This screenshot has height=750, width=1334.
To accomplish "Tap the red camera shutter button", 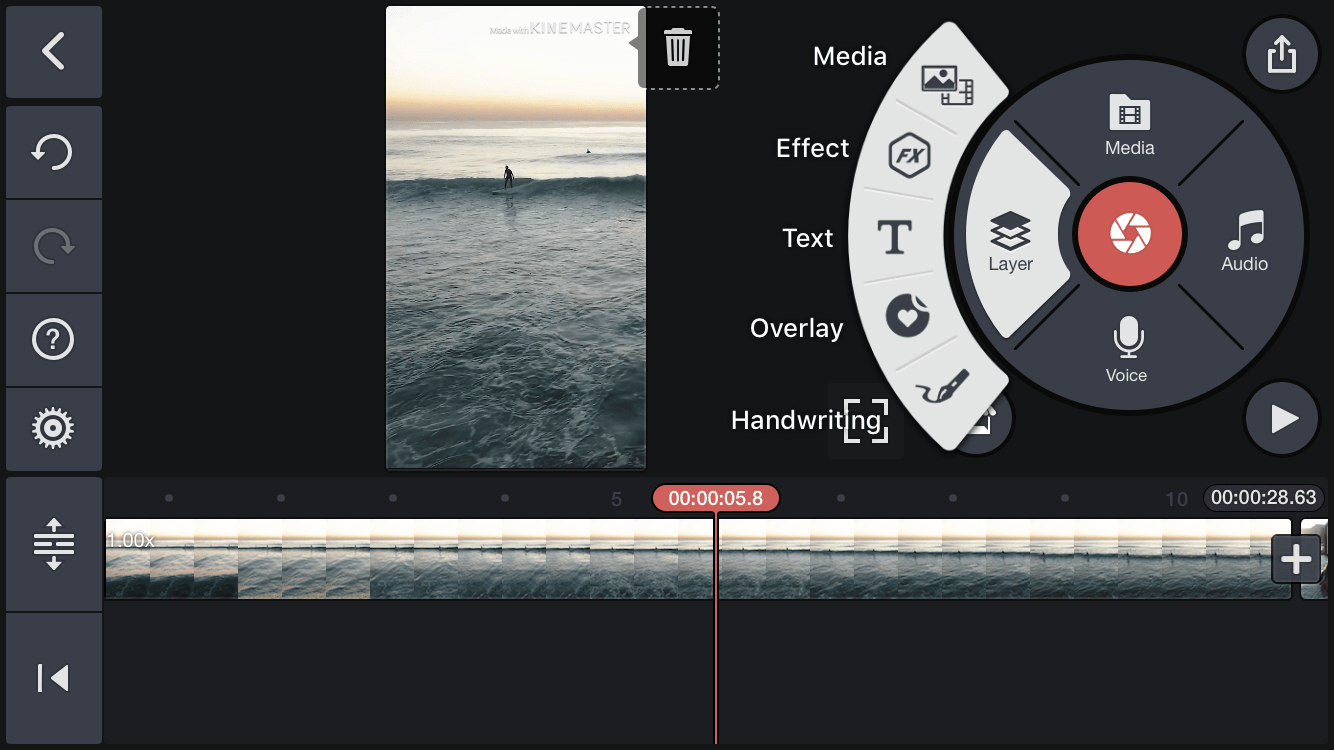I will tap(1130, 234).
